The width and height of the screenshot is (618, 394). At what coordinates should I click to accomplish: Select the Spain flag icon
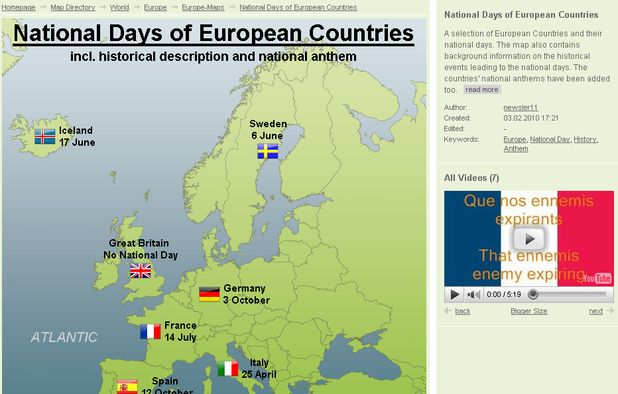click(x=127, y=387)
